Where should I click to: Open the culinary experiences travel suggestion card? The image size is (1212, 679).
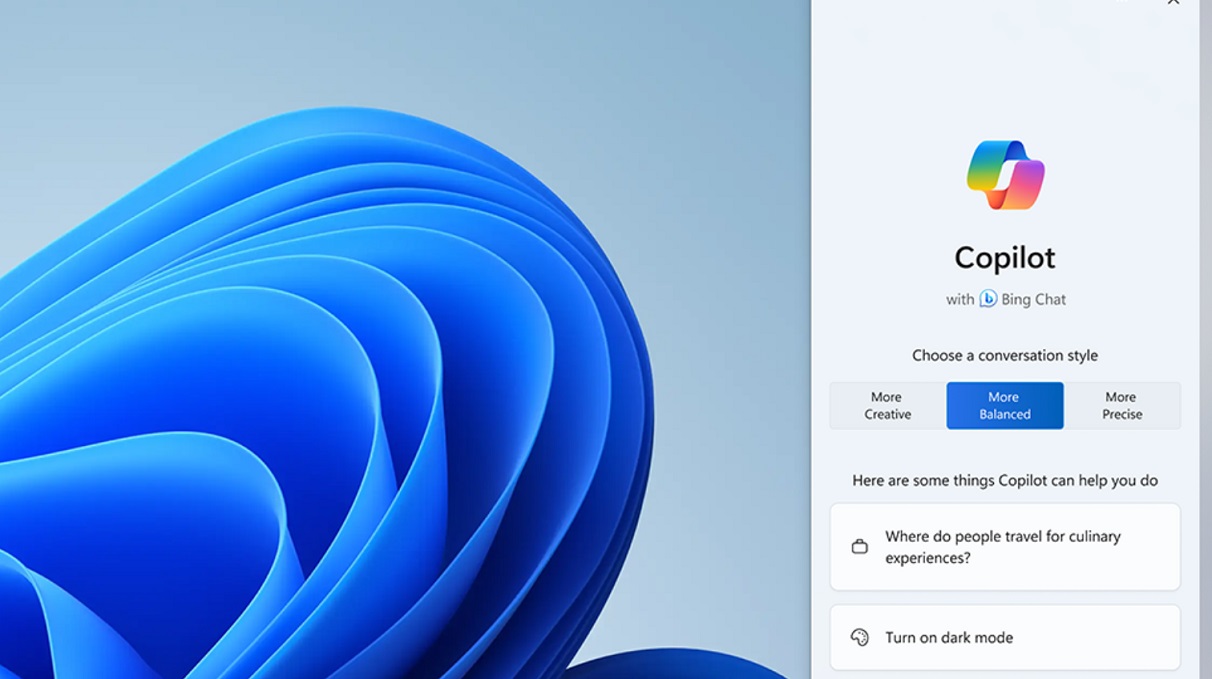coord(1005,547)
